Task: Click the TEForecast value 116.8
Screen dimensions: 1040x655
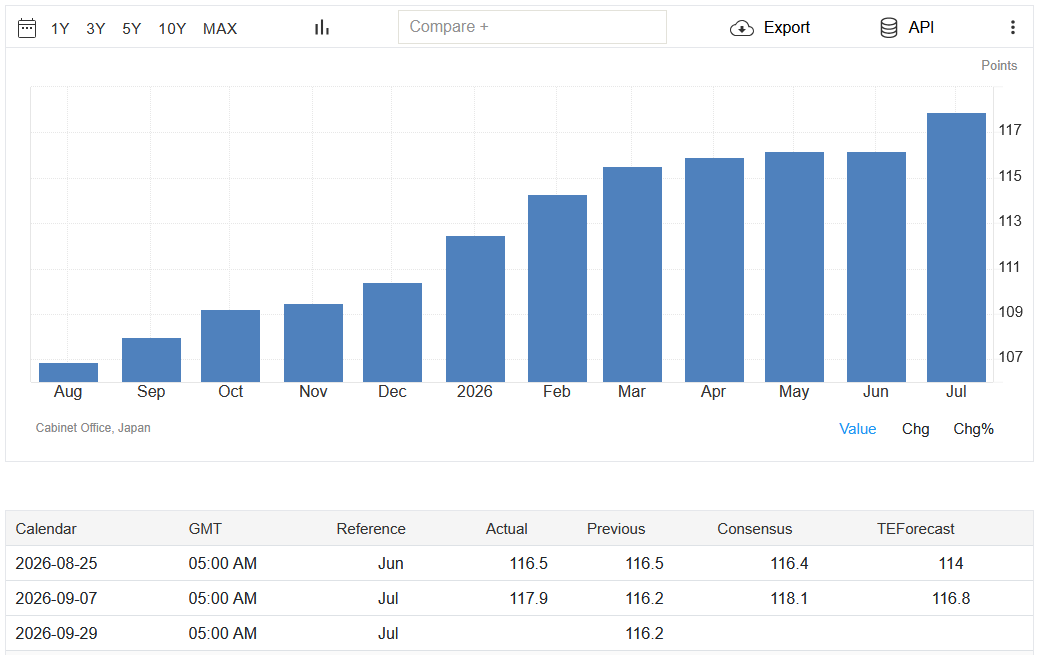Action: [950, 599]
